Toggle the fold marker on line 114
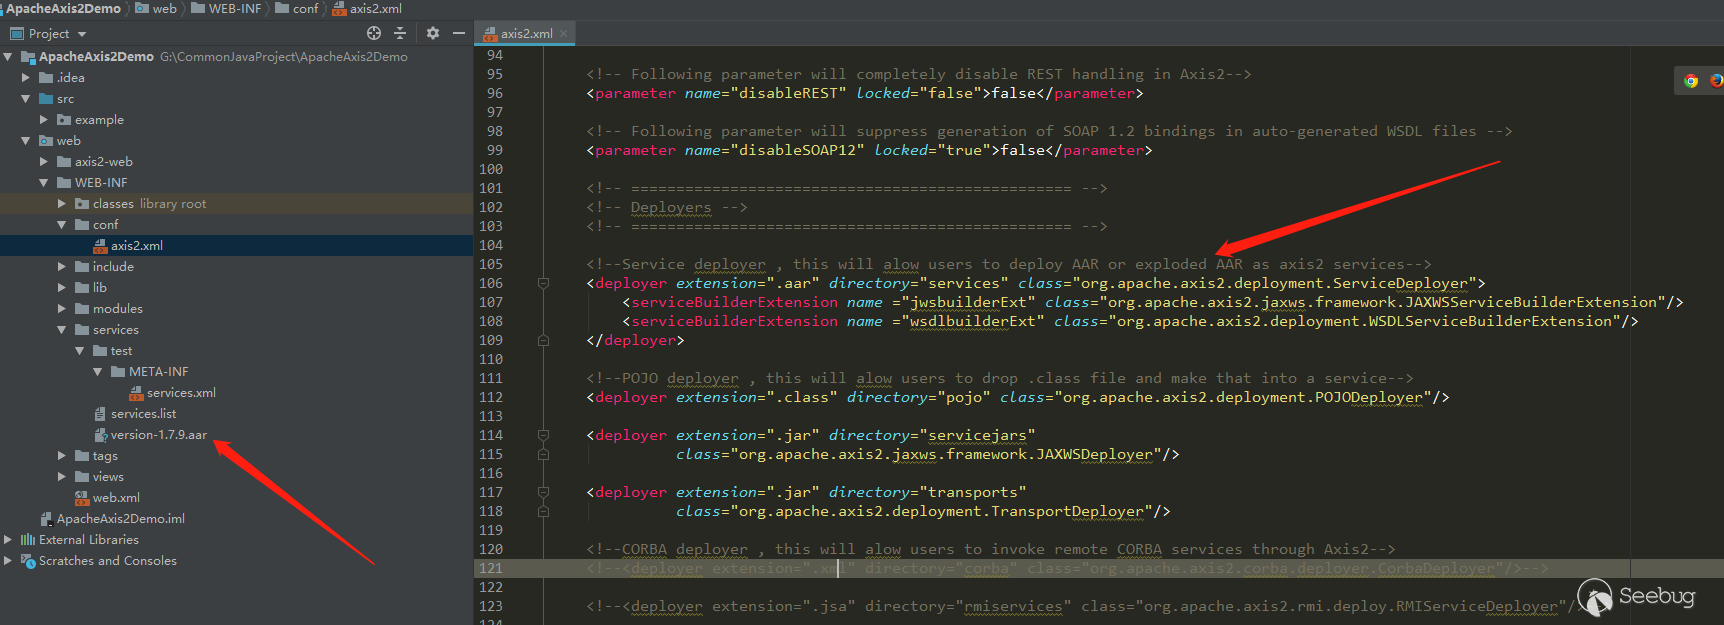 click(543, 435)
